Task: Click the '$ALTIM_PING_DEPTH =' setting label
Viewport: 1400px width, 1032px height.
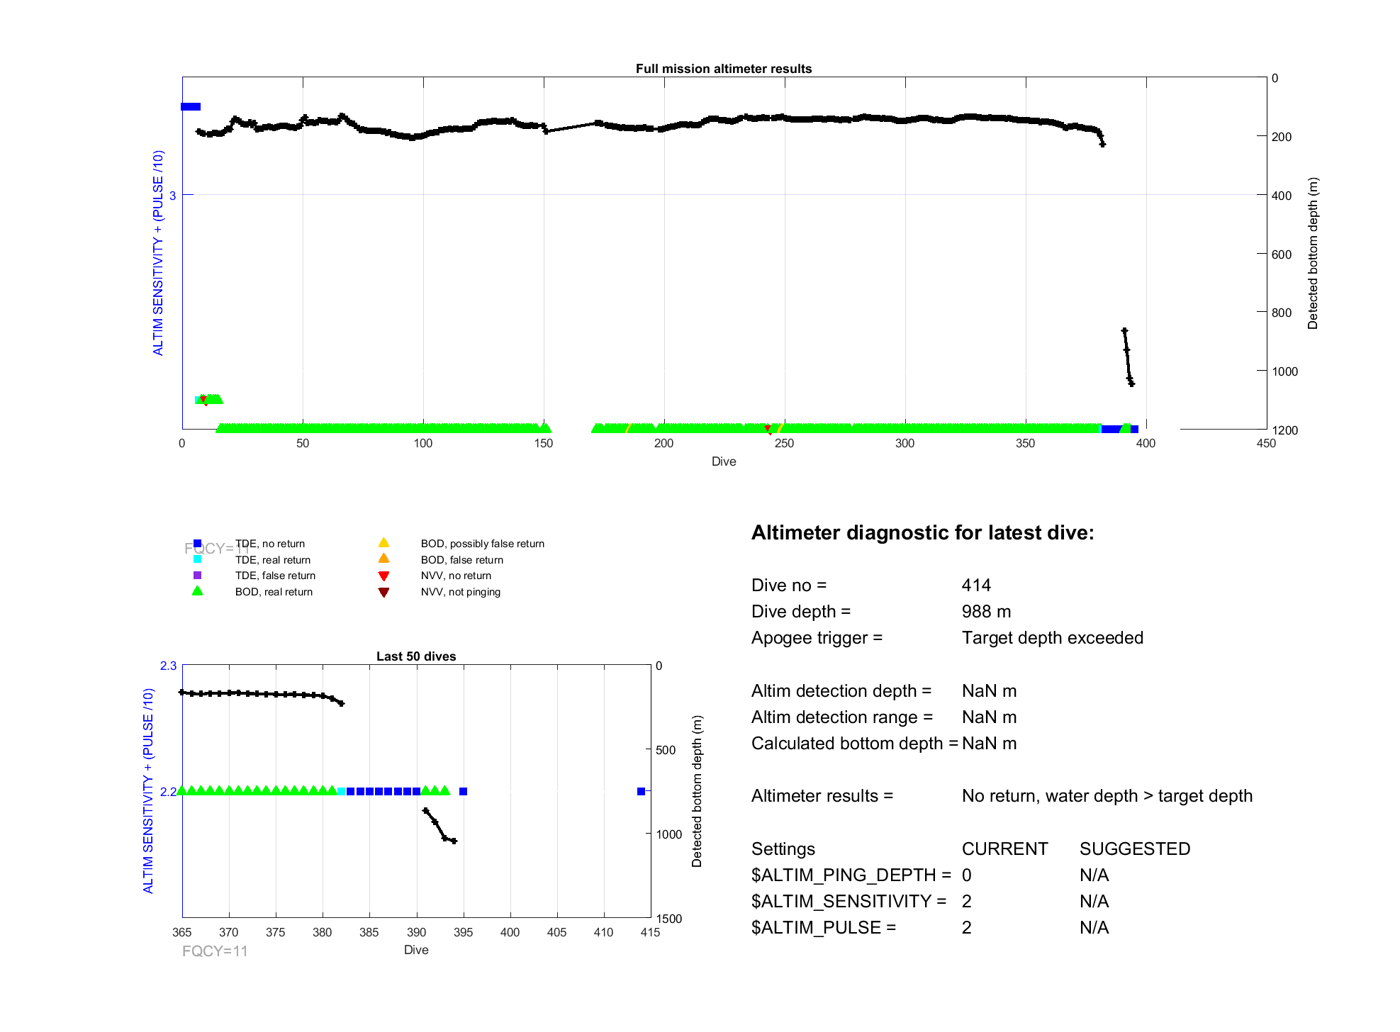Action: (851, 876)
